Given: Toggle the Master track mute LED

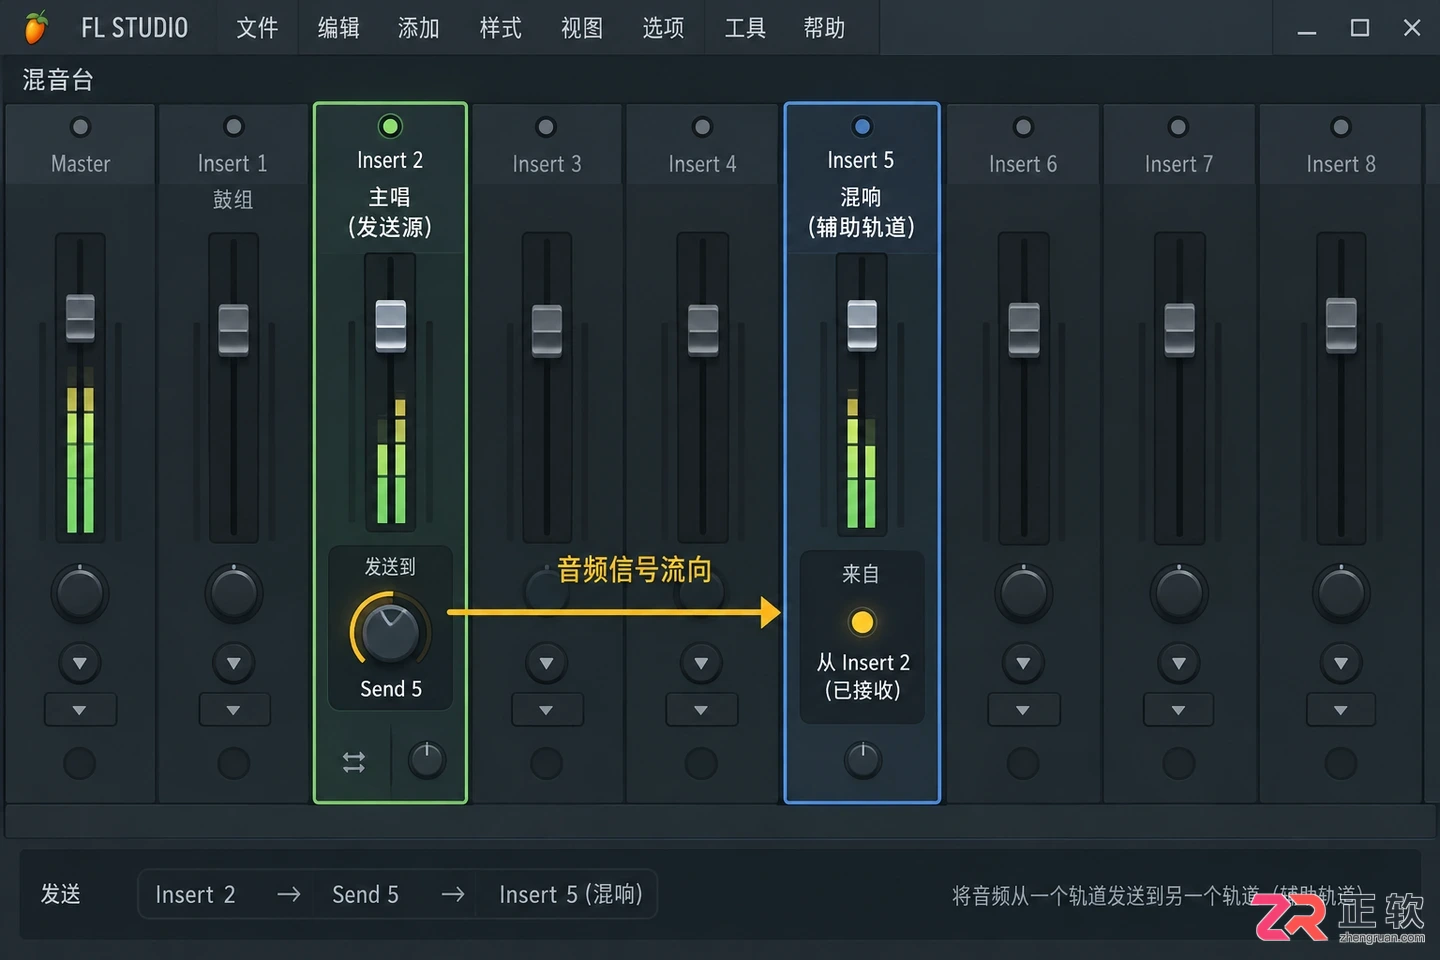Looking at the screenshot, I should click(80, 127).
